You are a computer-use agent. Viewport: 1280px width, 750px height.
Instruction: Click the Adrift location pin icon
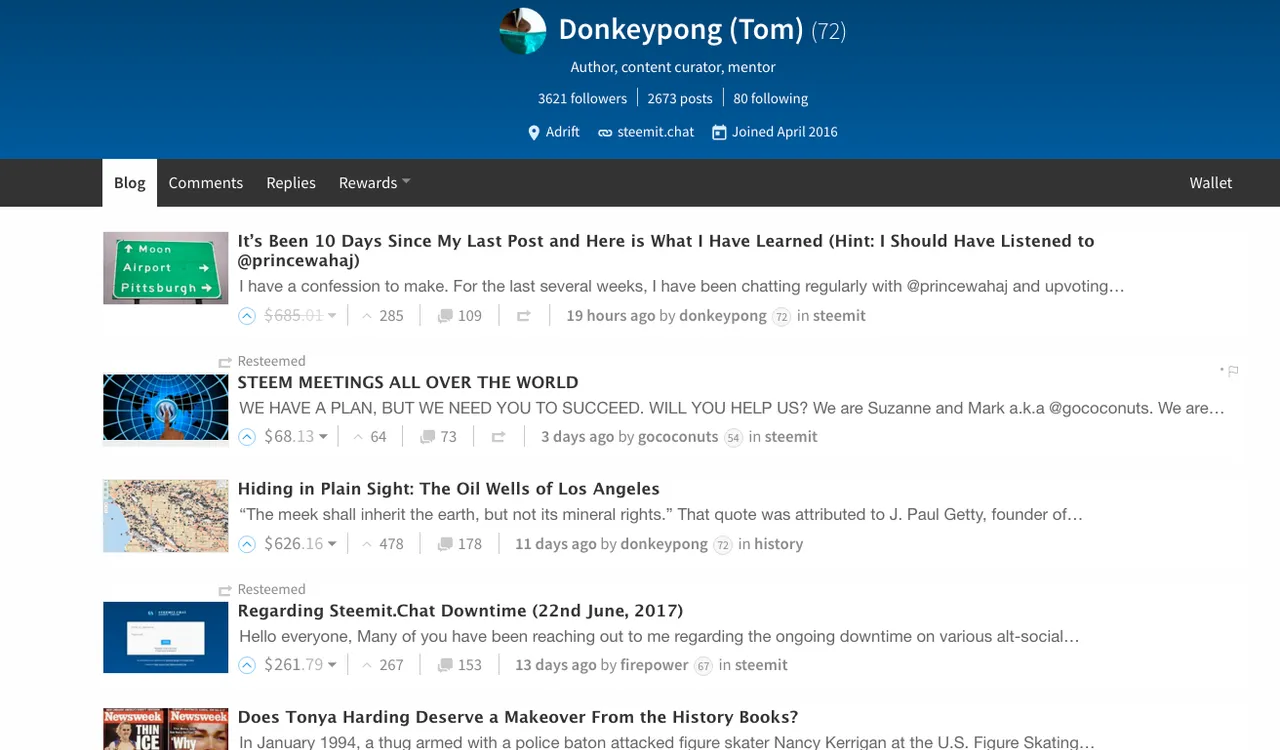pos(534,132)
